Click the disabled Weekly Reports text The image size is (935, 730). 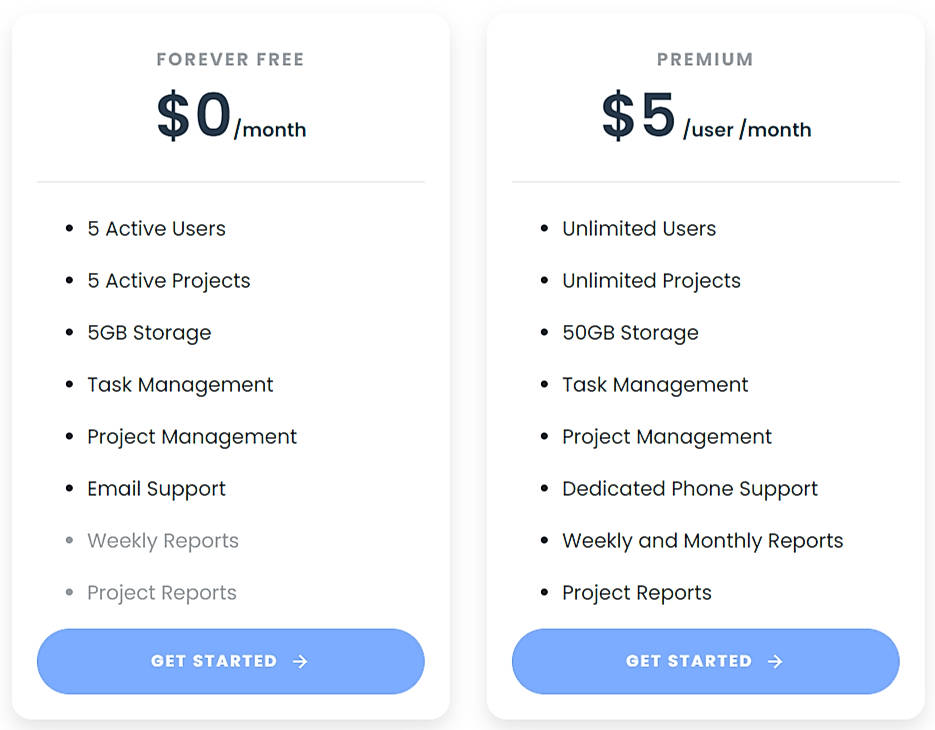(163, 540)
